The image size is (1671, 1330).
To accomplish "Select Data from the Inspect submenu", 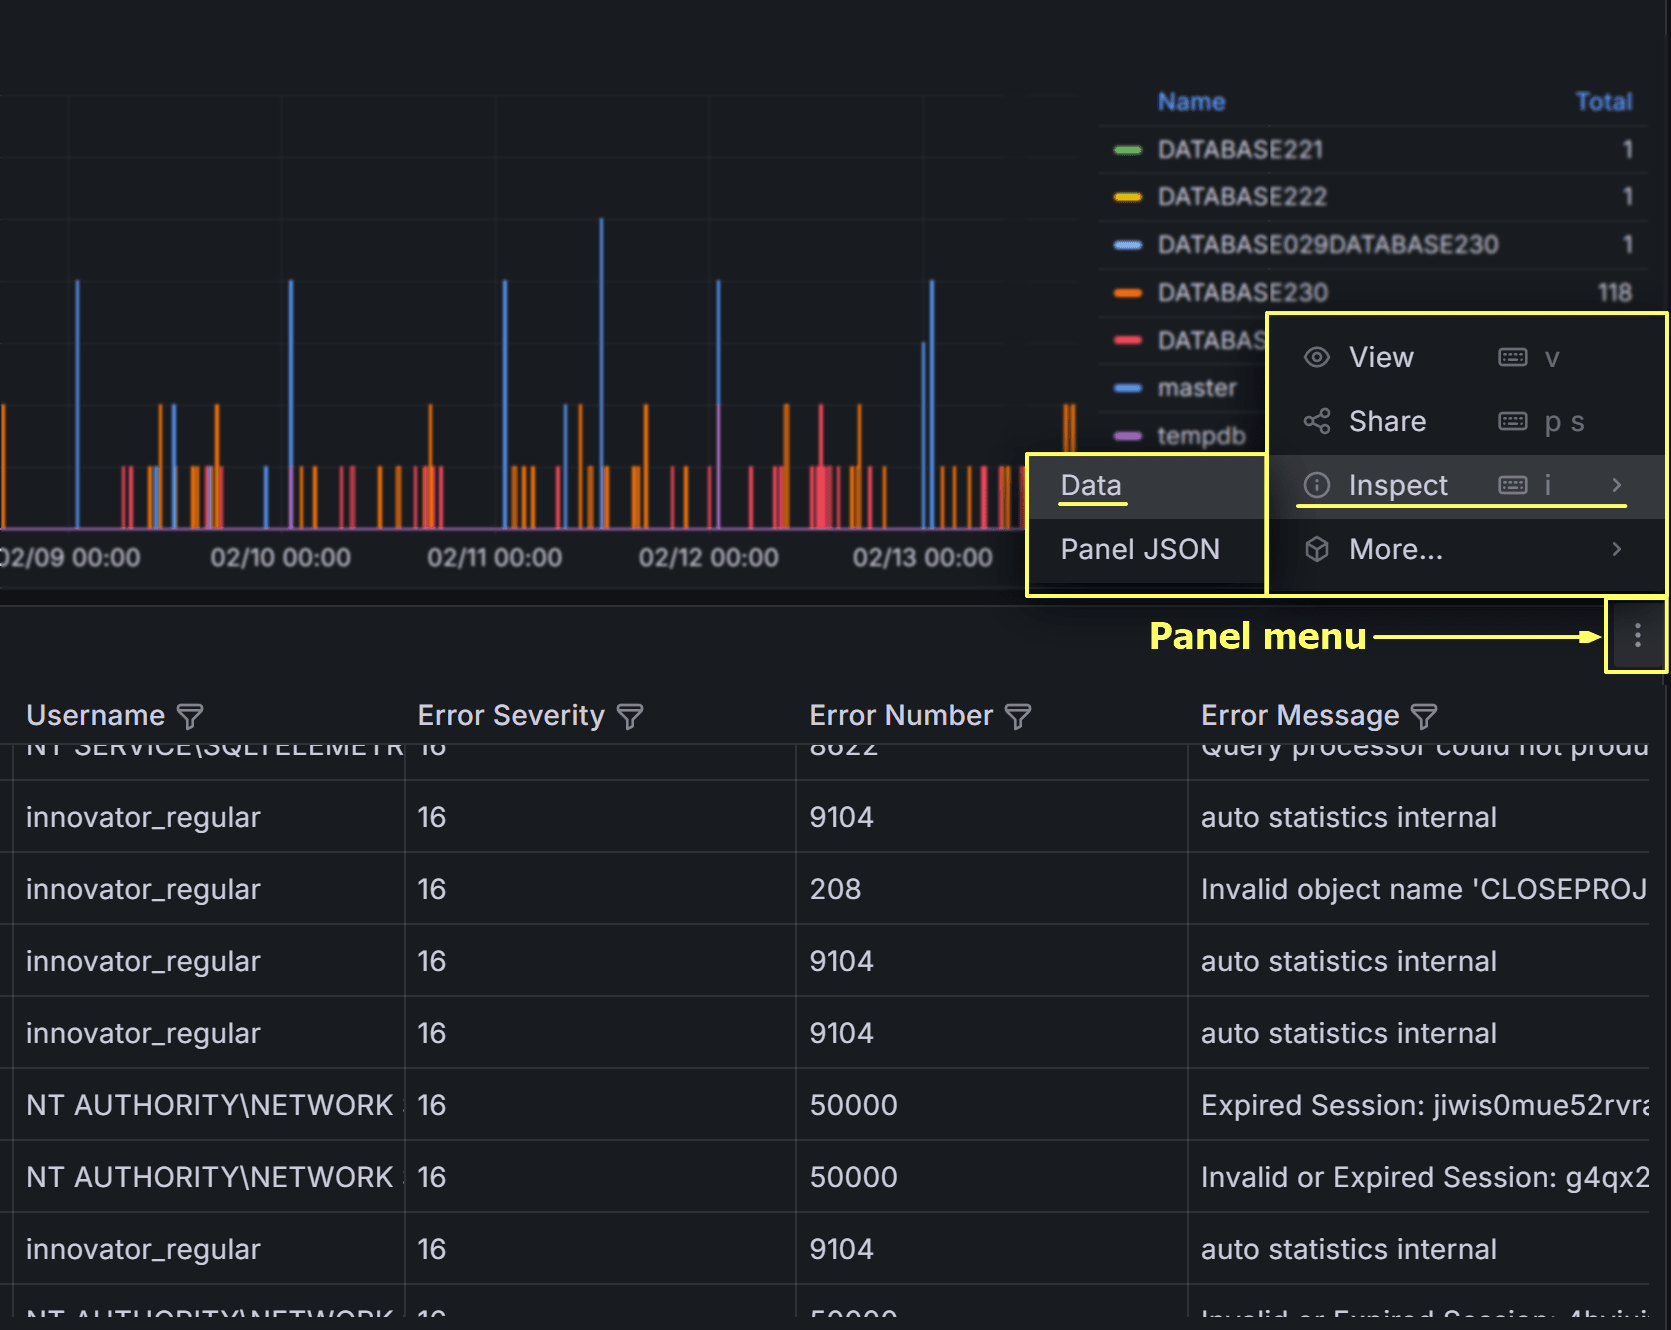I will pos(1091,485).
